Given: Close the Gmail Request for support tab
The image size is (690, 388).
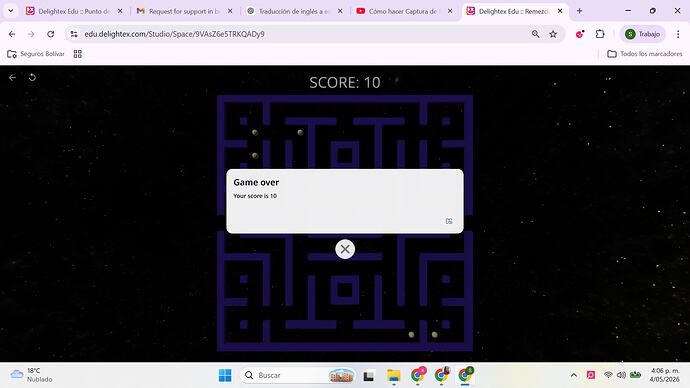Looking at the screenshot, I should tap(230, 11).
